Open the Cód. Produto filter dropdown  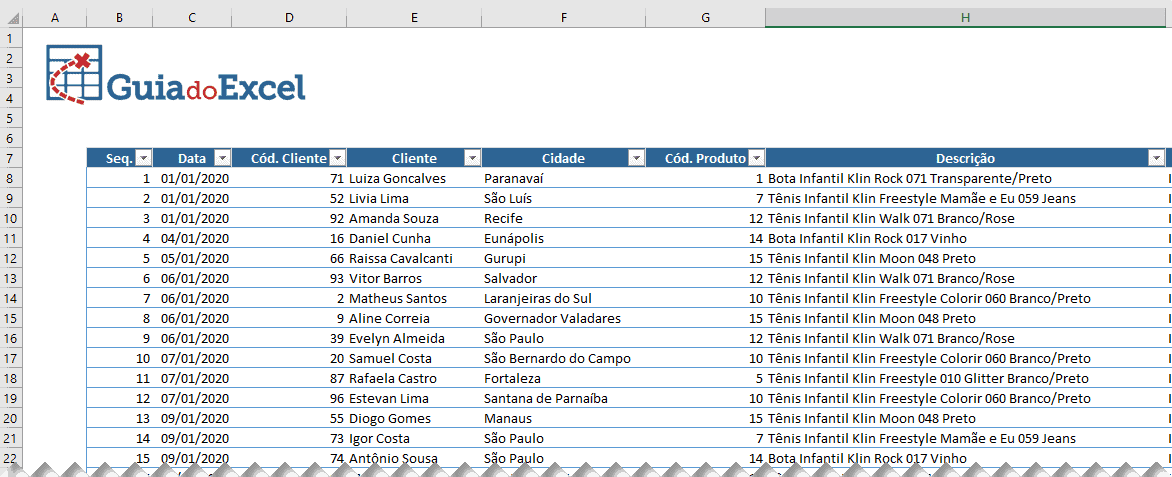pyautogui.click(x=756, y=158)
